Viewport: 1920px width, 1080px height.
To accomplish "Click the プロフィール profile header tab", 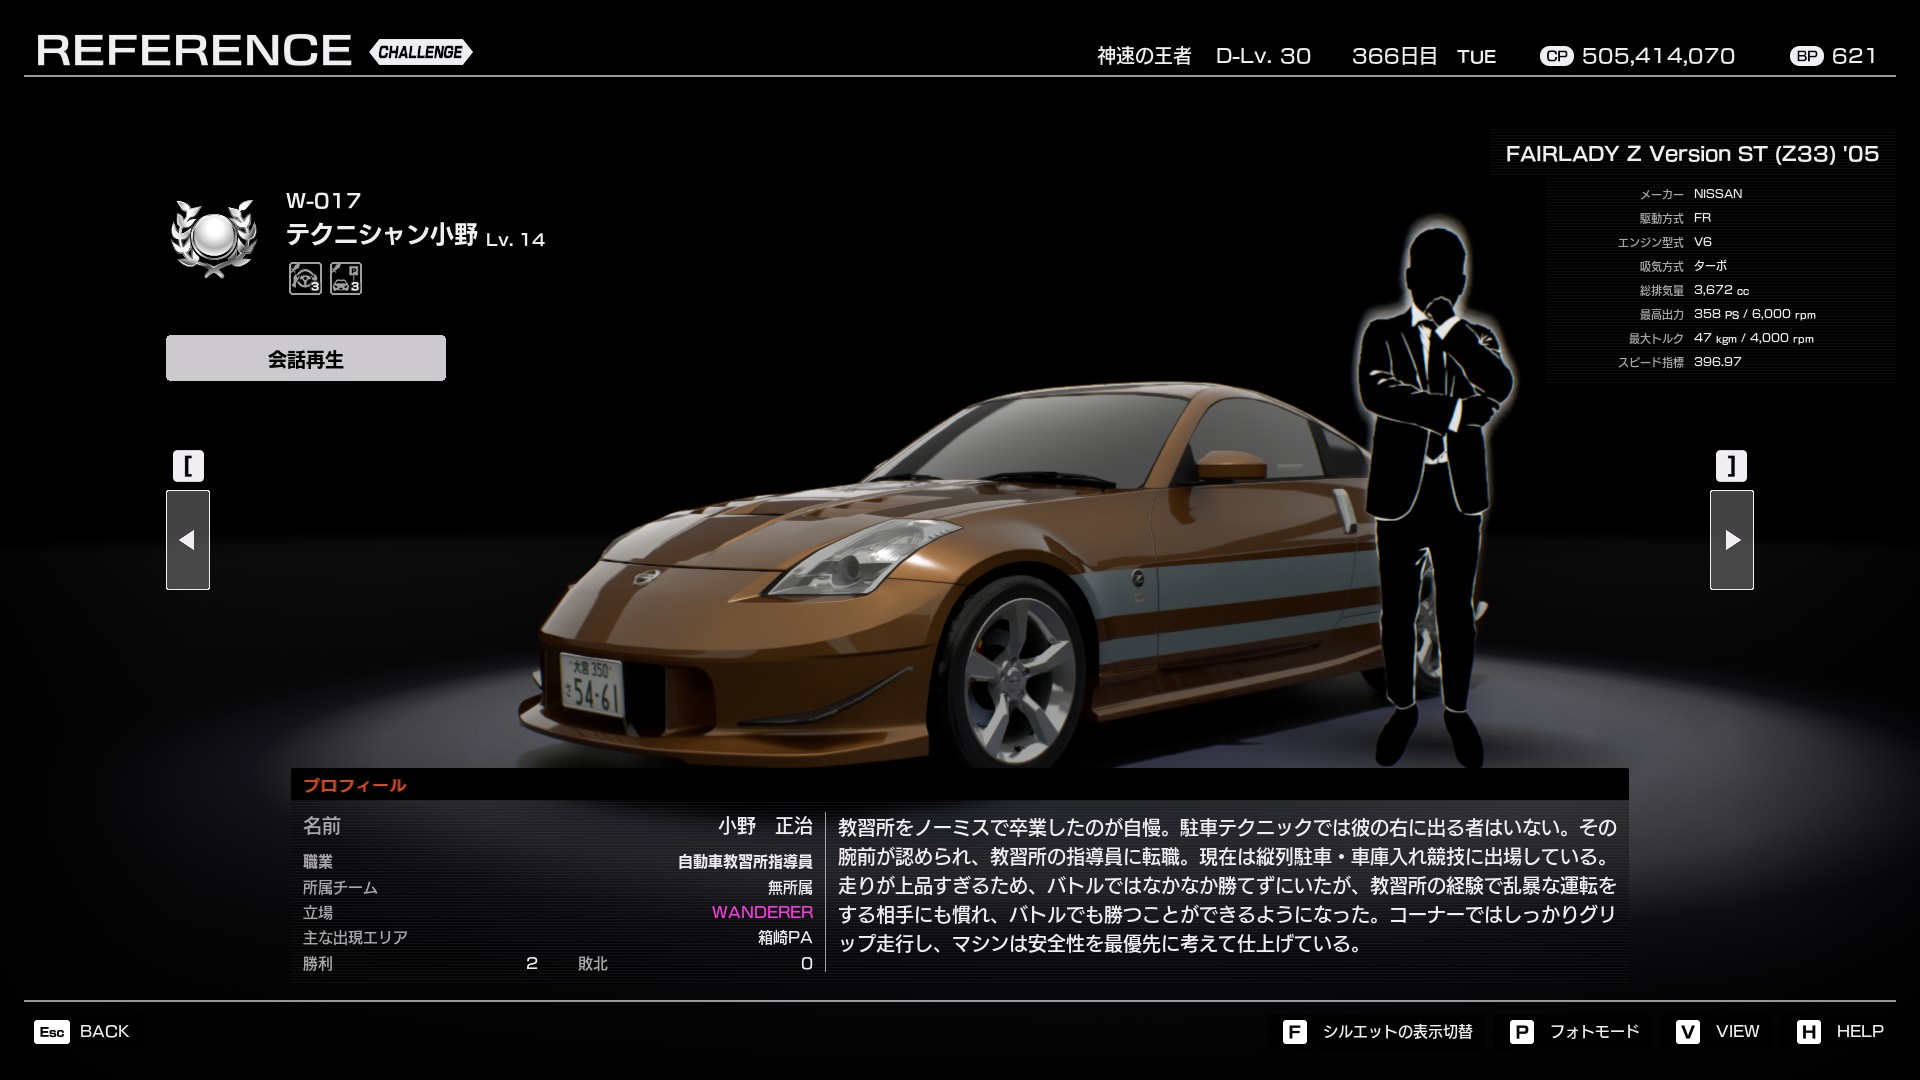I will pyautogui.click(x=355, y=785).
